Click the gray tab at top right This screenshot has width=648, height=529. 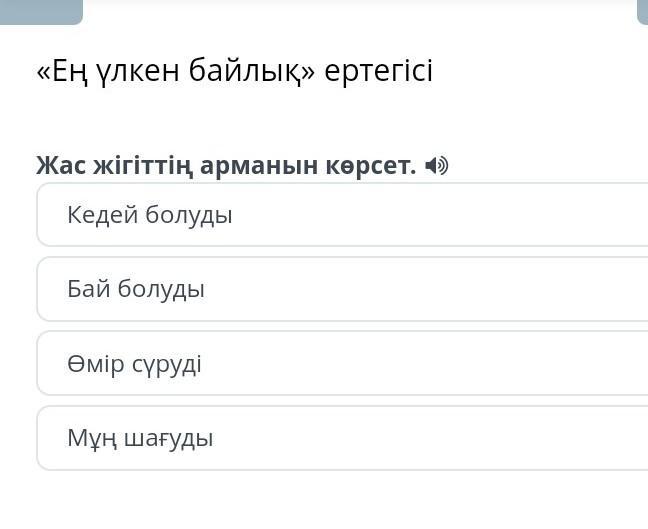point(642,11)
